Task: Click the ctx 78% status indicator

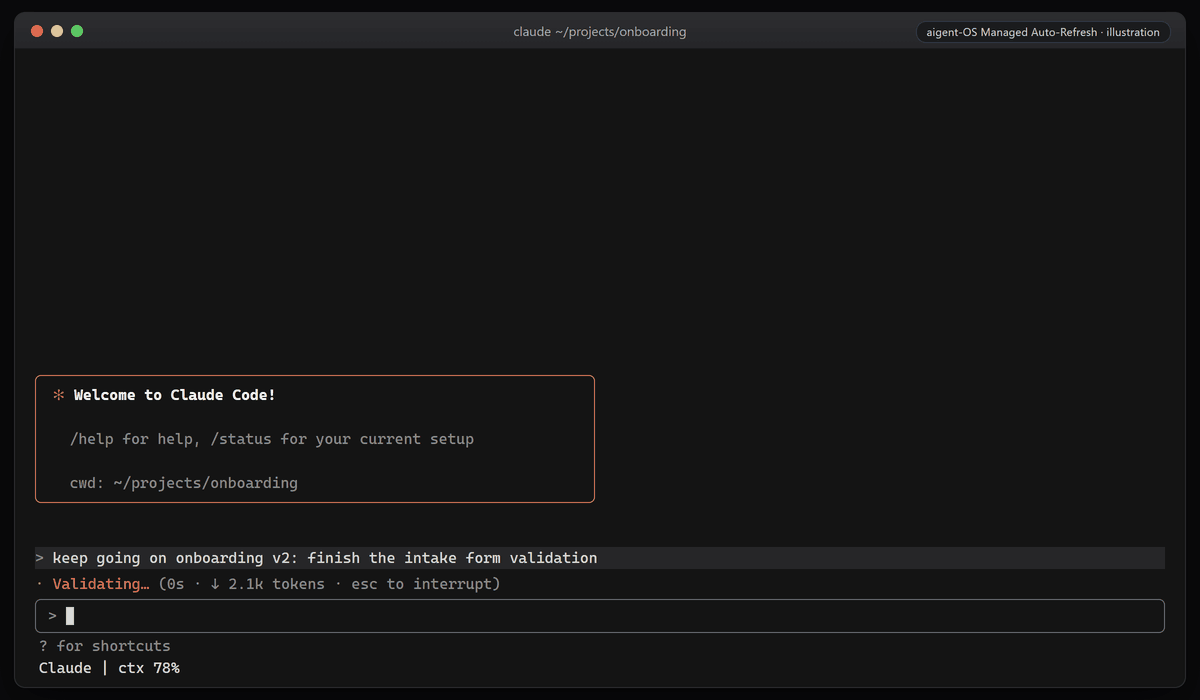Action: click(x=149, y=668)
